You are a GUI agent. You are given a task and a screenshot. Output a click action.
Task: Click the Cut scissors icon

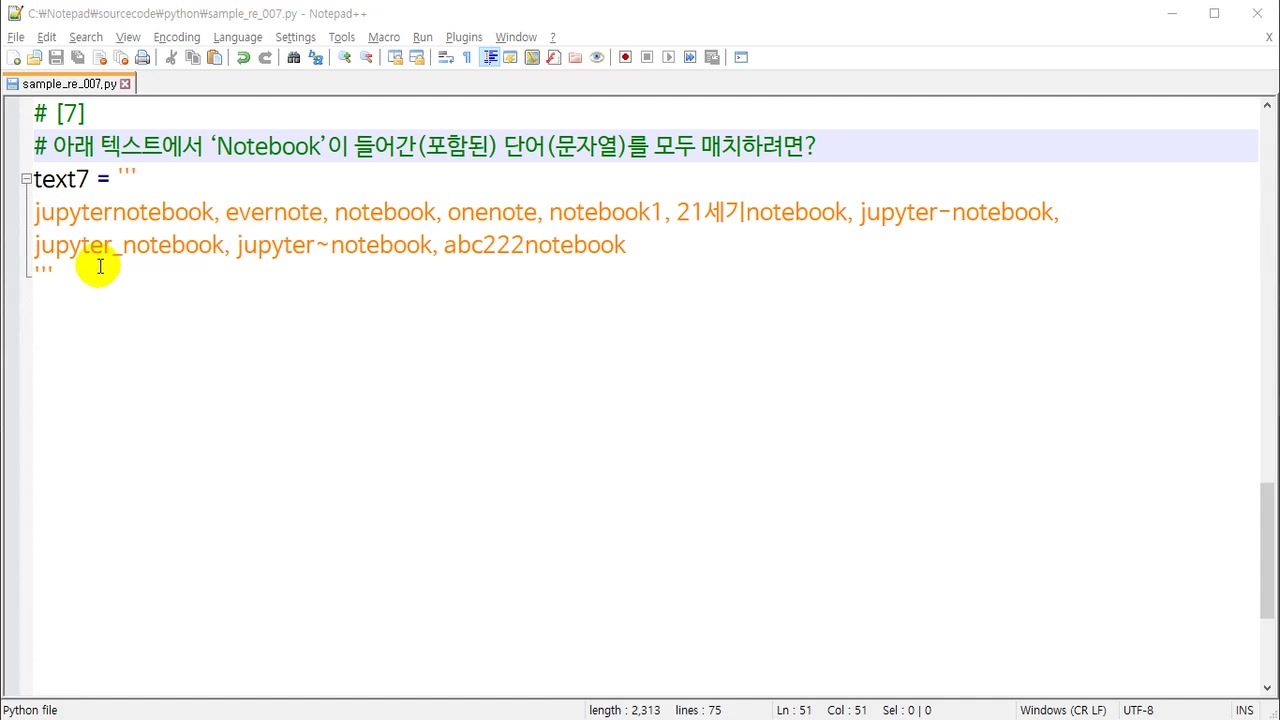tap(171, 58)
